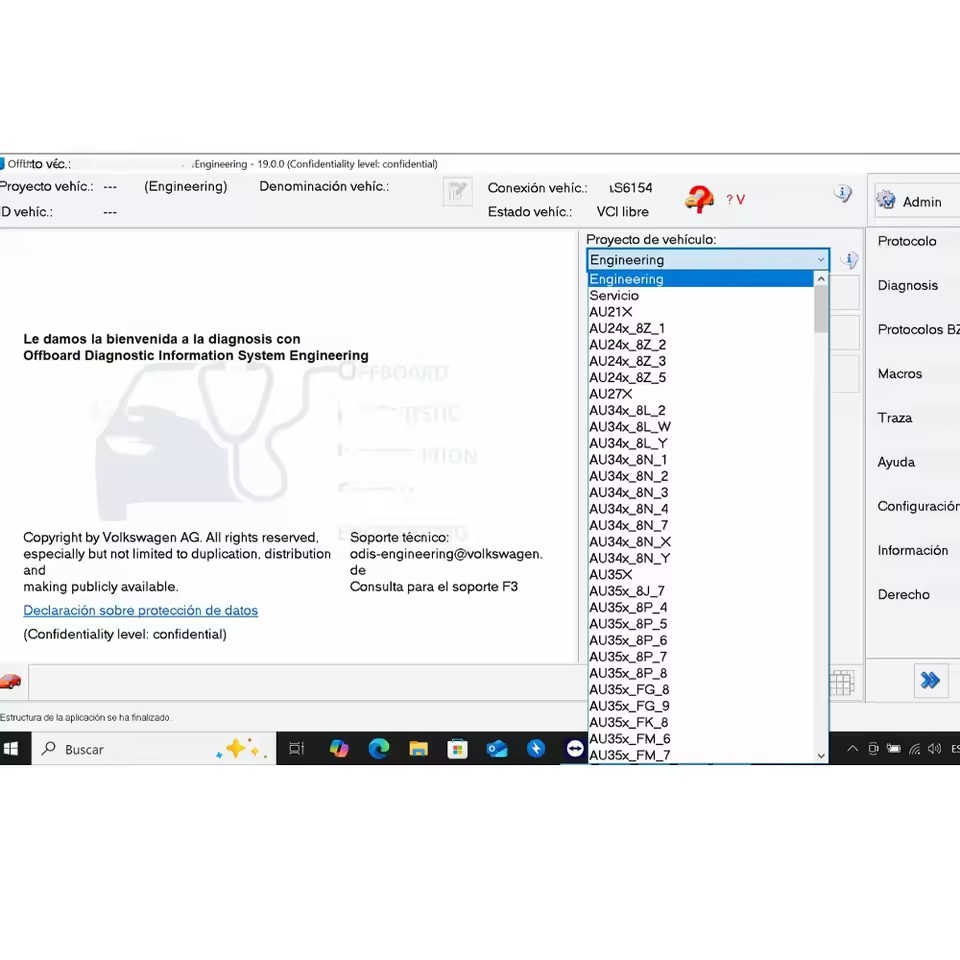
Task: Click the "VCI libre" vehicle status text
Action: pos(623,212)
